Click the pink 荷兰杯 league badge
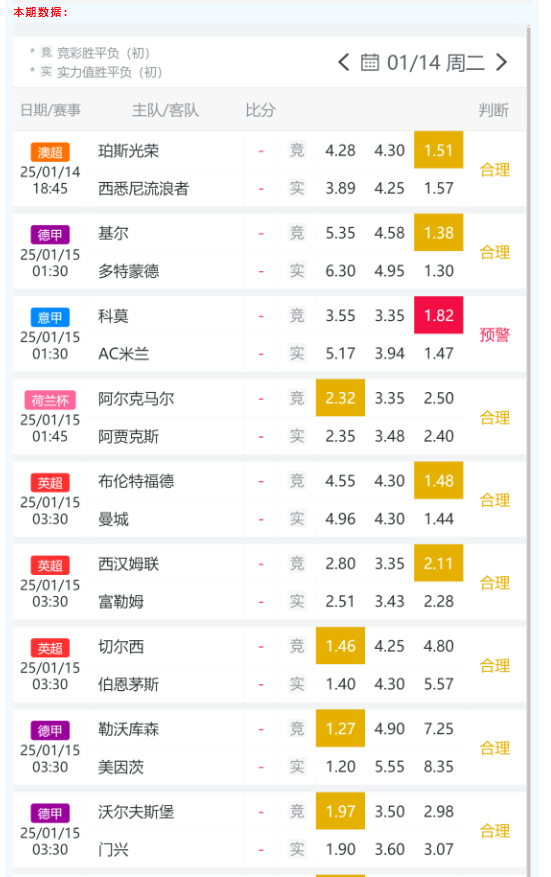Viewport: 551px width, 877px height. pos(50,400)
